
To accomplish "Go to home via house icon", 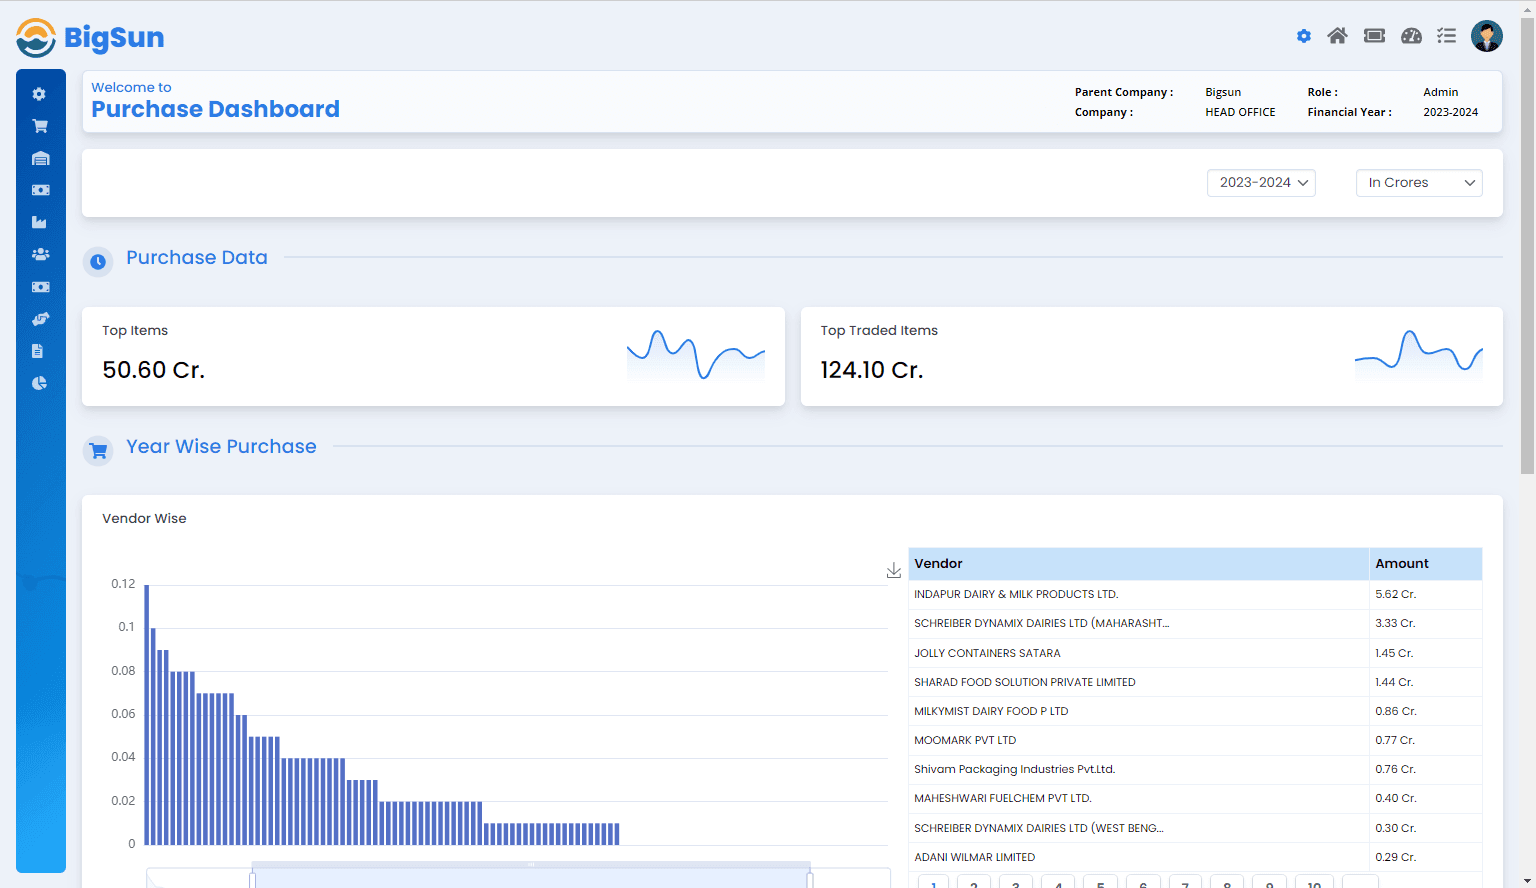I will [1337, 36].
